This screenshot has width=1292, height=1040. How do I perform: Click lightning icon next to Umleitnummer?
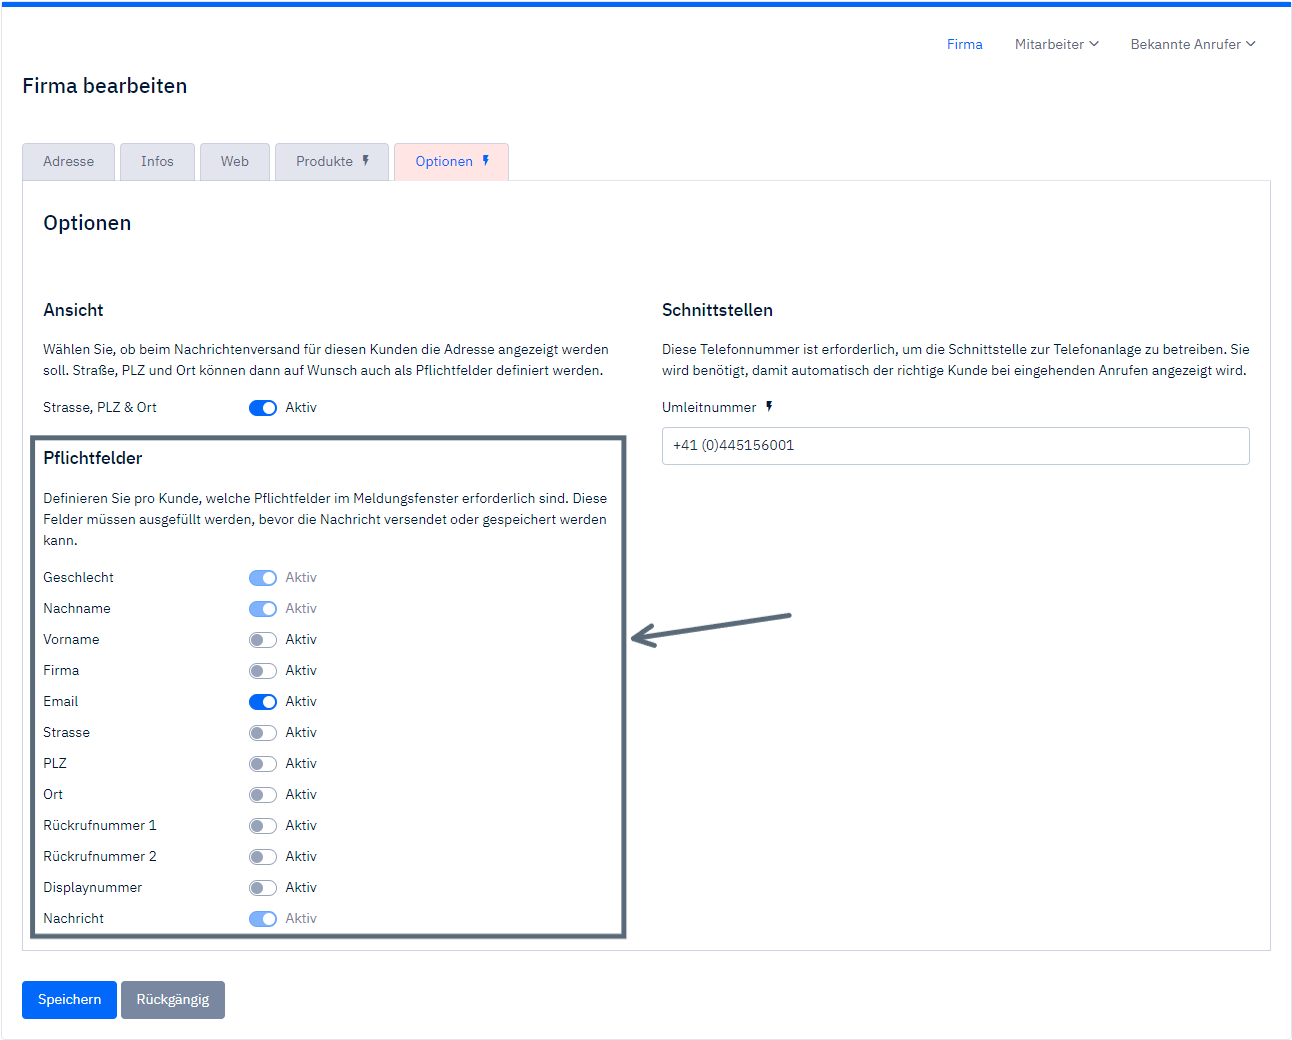point(769,407)
